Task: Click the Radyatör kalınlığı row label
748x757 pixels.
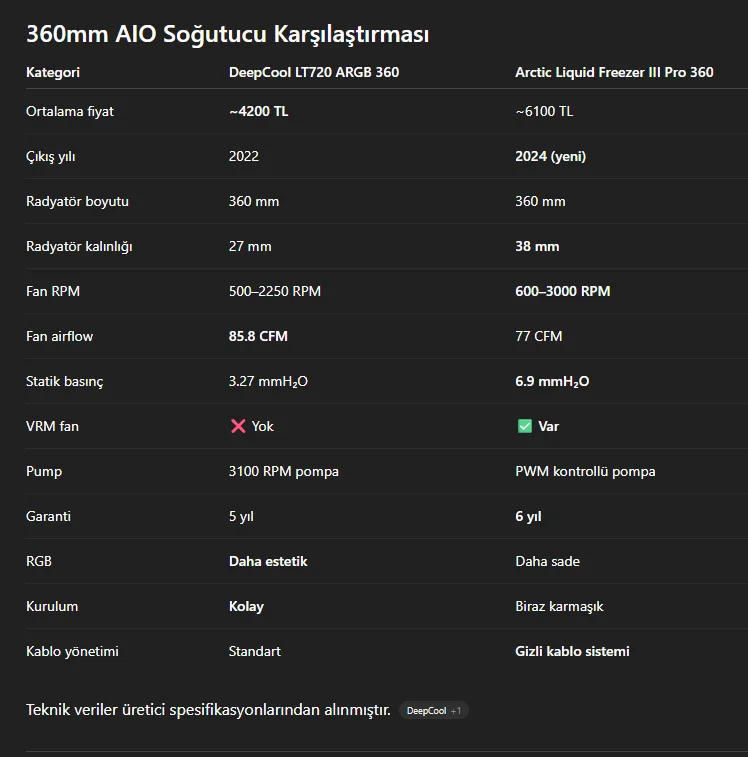Action: (79, 246)
